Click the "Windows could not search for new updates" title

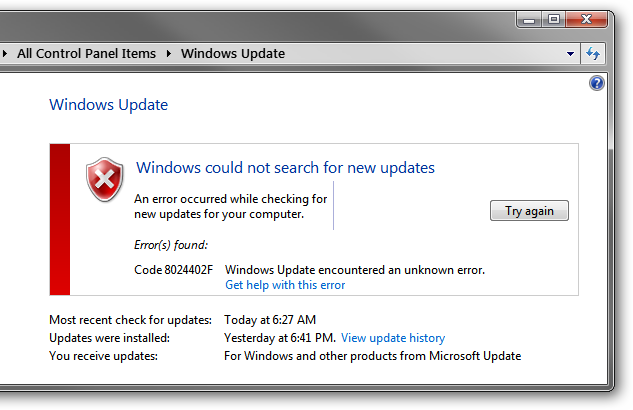click(285, 167)
